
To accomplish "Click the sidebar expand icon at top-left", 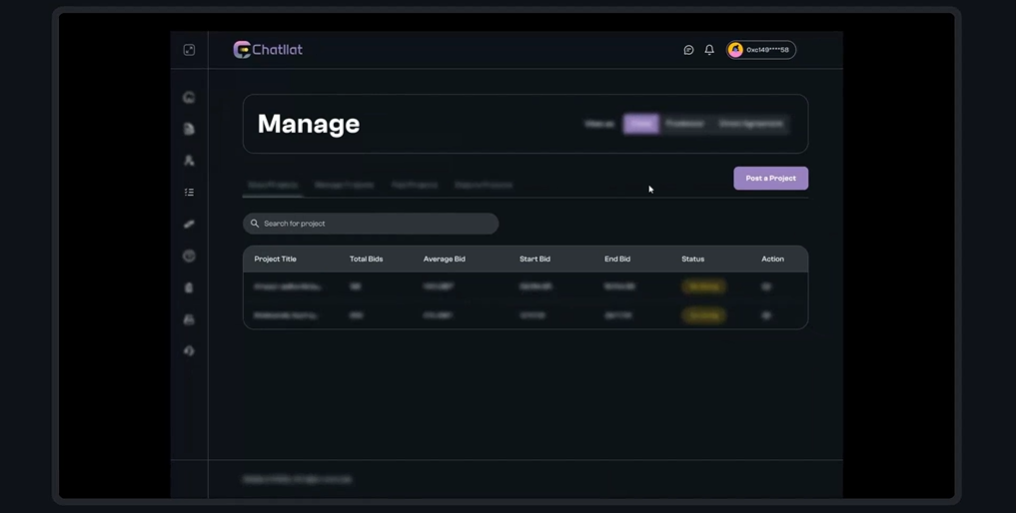I will point(189,50).
